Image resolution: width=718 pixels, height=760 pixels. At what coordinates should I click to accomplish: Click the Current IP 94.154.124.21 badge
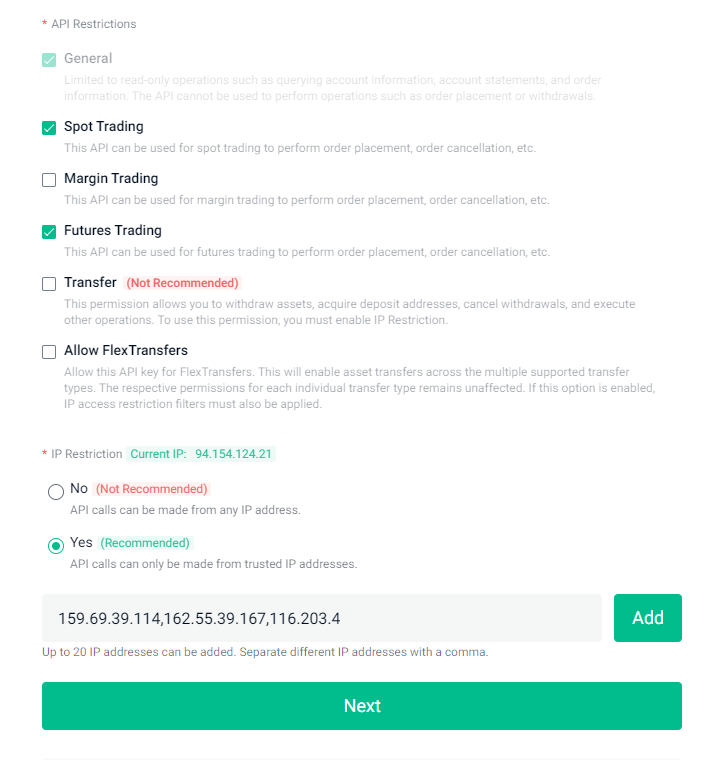tap(201, 454)
